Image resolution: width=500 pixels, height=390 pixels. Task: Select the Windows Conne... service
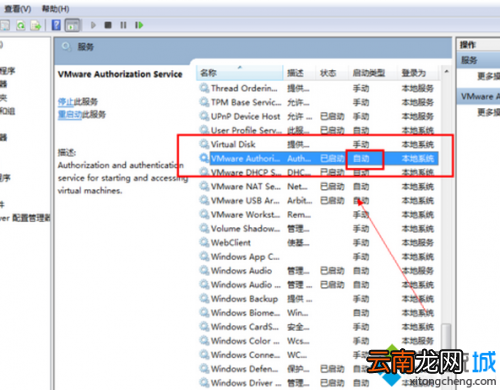pos(318,355)
